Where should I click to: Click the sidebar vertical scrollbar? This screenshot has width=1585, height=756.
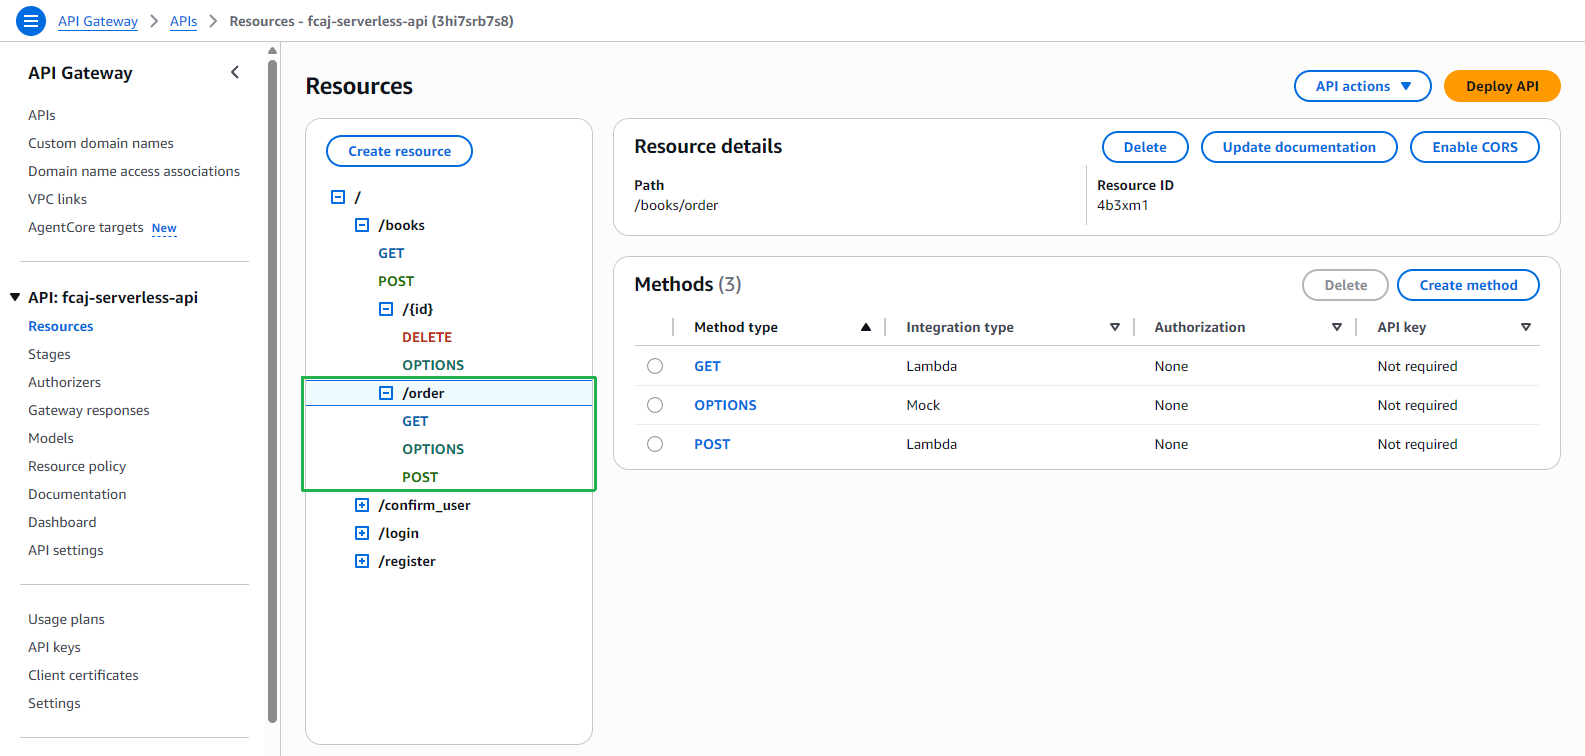pyautogui.click(x=272, y=390)
